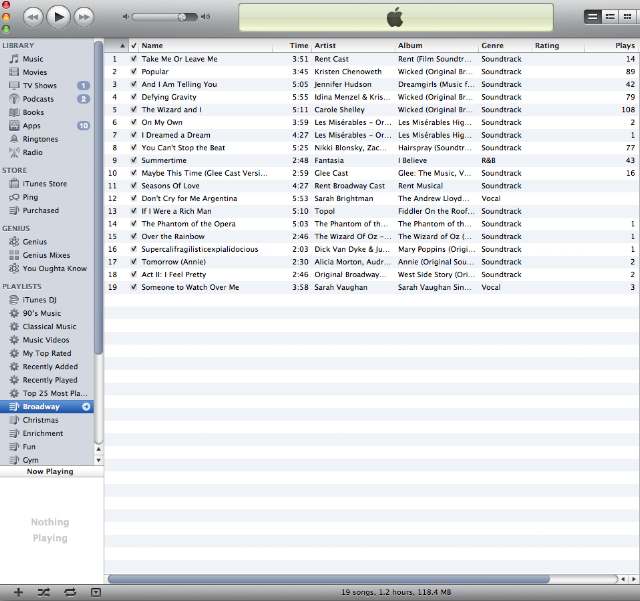Viewport: 640px width, 601px height.
Task: Toggle repeat mode
Action: point(70,592)
